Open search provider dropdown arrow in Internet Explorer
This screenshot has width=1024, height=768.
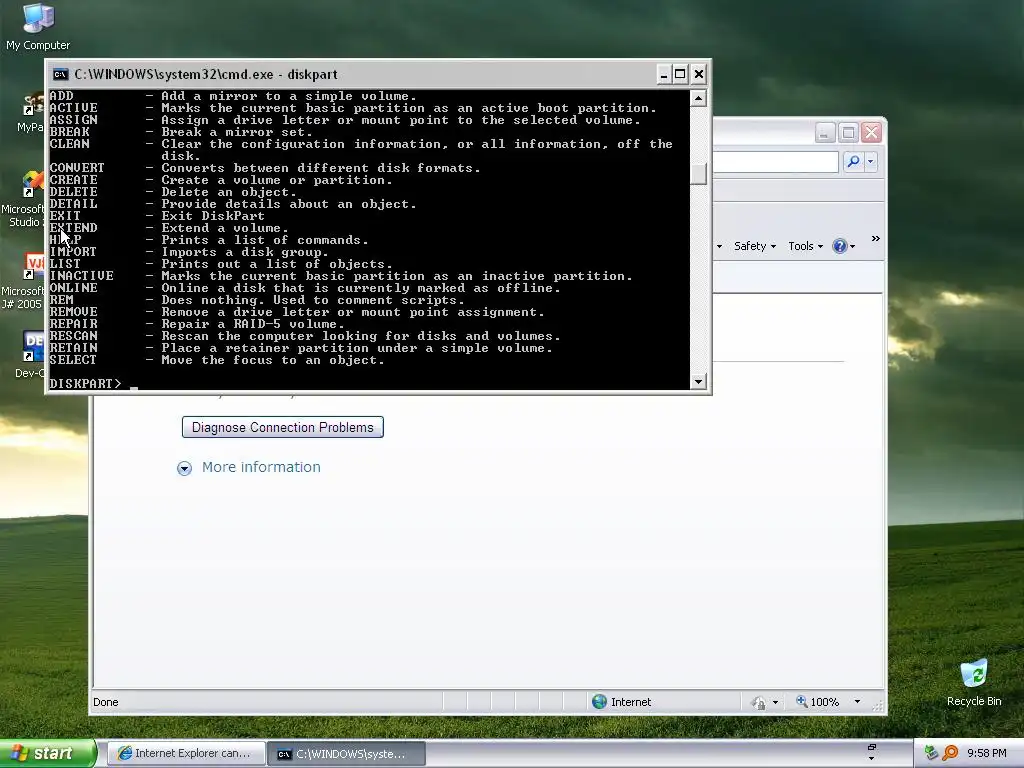point(871,161)
